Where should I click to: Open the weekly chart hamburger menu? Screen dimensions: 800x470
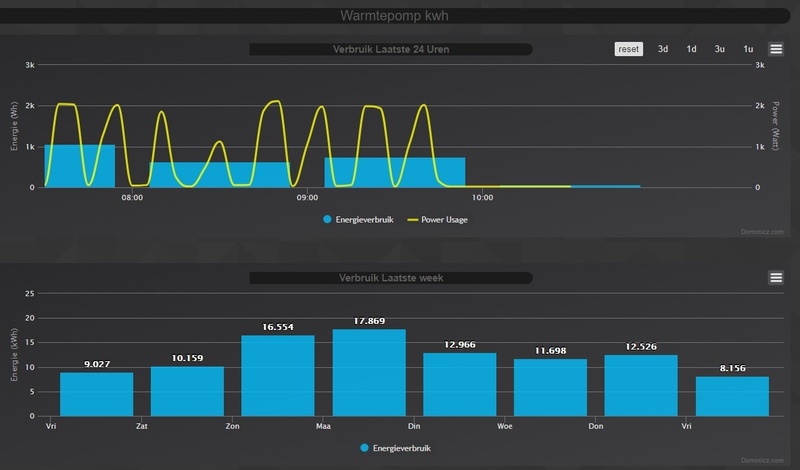click(776, 277)
